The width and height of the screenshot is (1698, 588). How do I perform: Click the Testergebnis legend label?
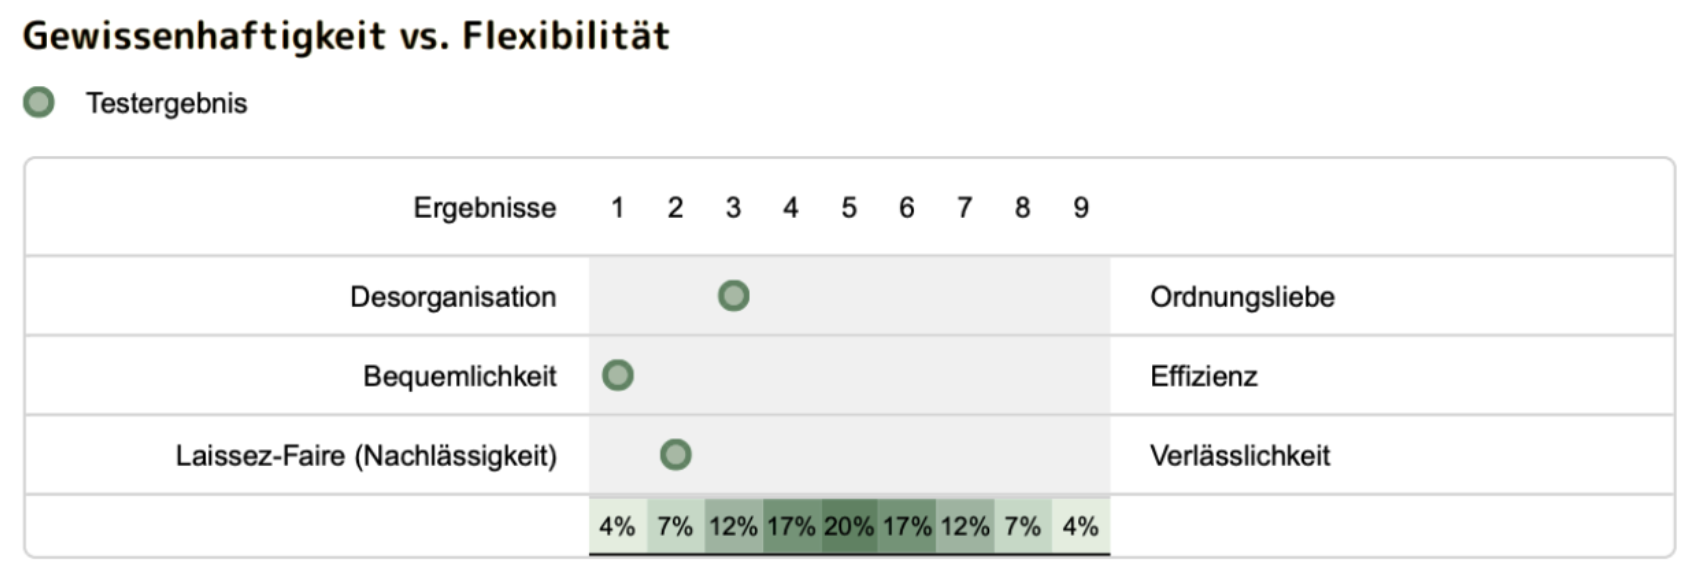(x=166, y=103)
